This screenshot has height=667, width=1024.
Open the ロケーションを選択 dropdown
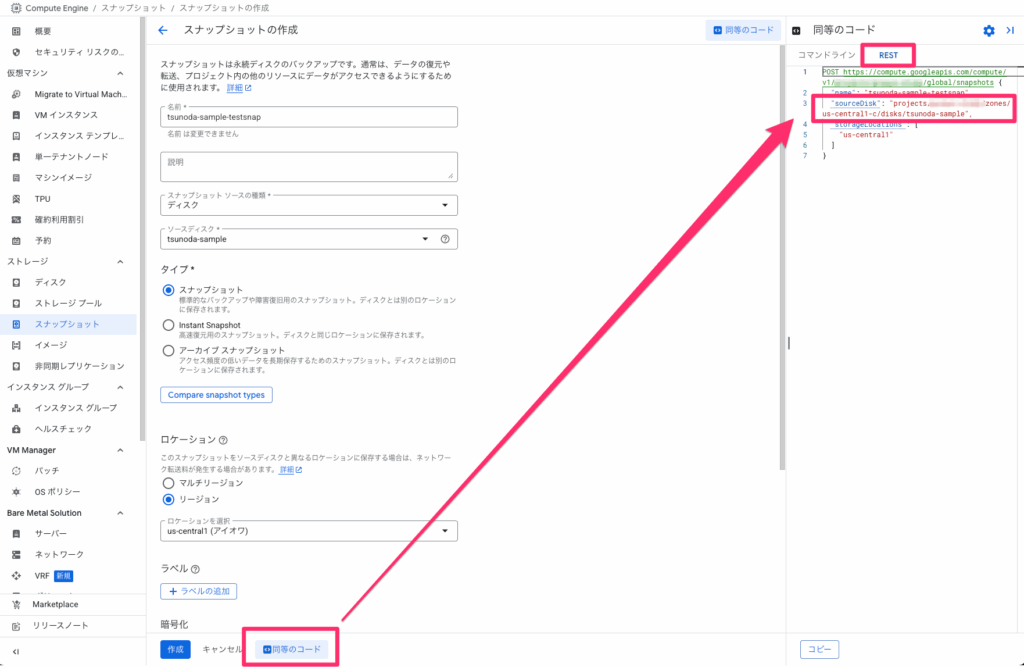[308, 531]
